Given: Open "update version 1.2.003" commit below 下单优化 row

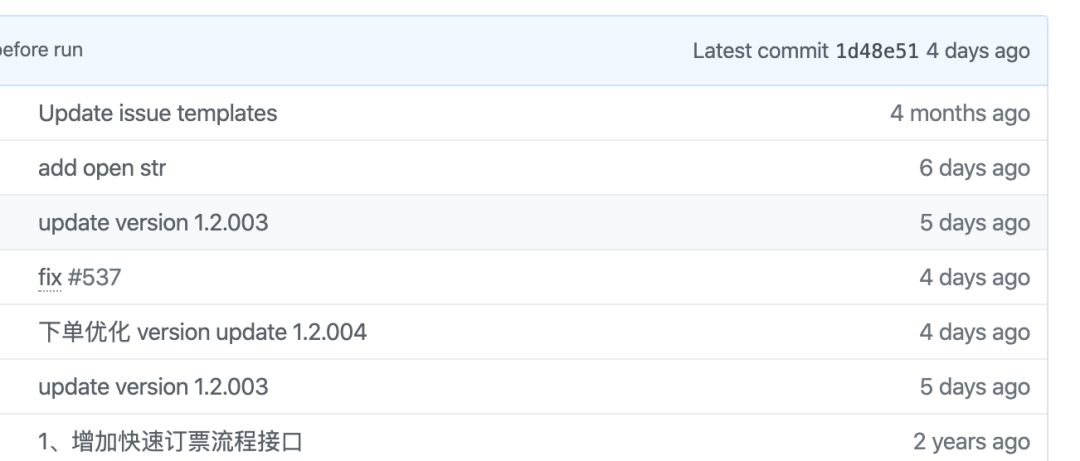Looking at the screenshot, I should 153,386.
